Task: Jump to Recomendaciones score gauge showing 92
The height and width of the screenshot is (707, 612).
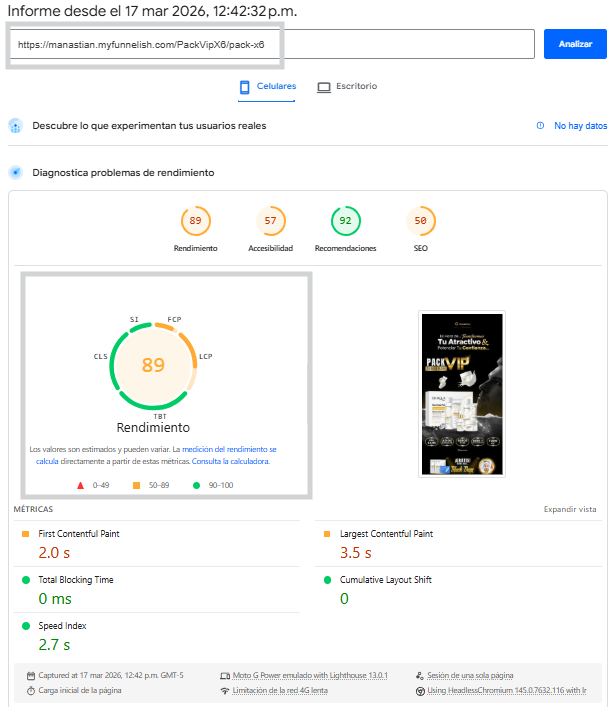Action: point(345,220)
